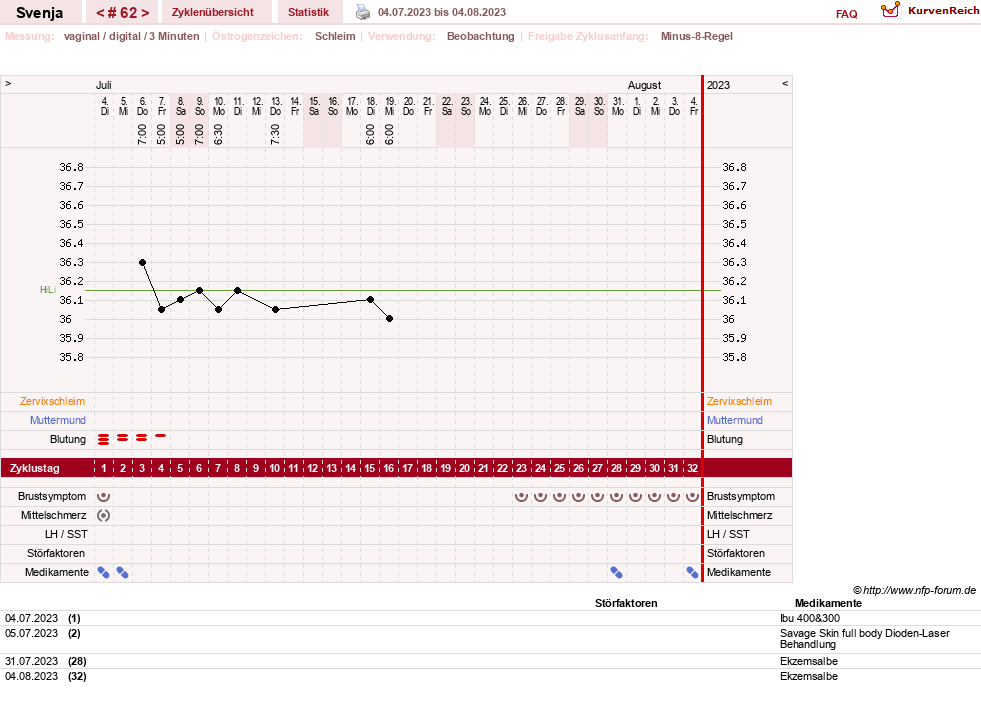Click the Medikamente pill icon on cycle day 28
981x716 pixels.
pos(616,572)
